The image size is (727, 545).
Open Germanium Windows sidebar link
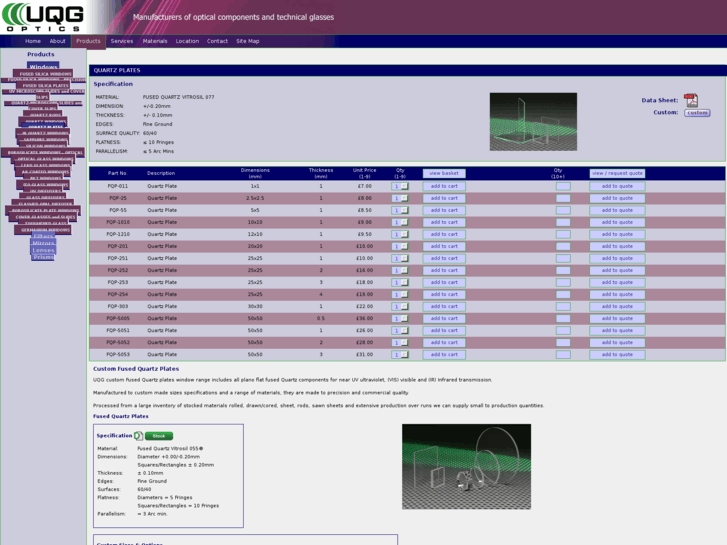pos(45,230)
